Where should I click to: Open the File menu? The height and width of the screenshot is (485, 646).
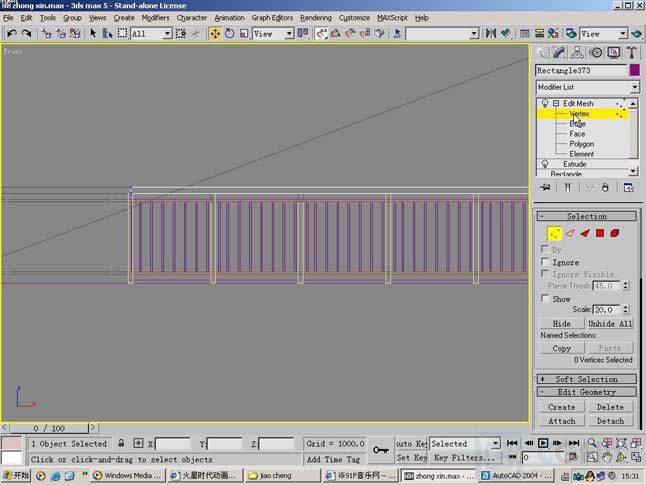8,18
